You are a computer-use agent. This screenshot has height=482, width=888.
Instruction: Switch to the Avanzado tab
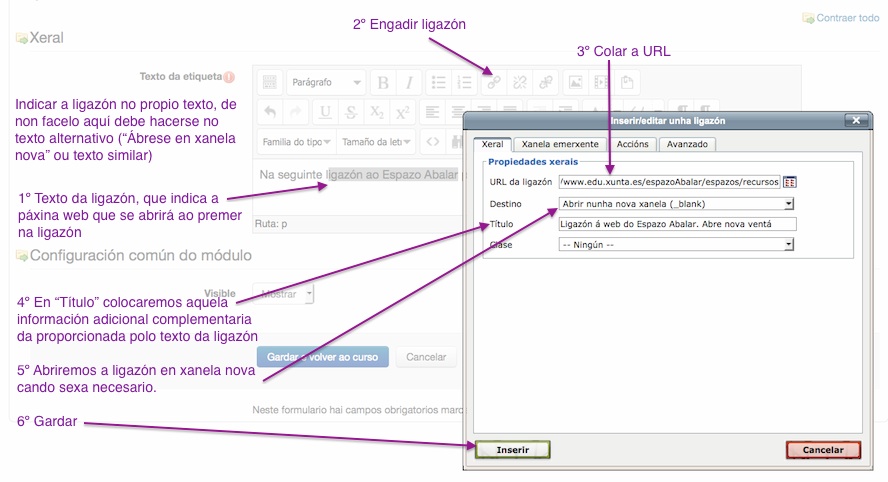point(687,144)
